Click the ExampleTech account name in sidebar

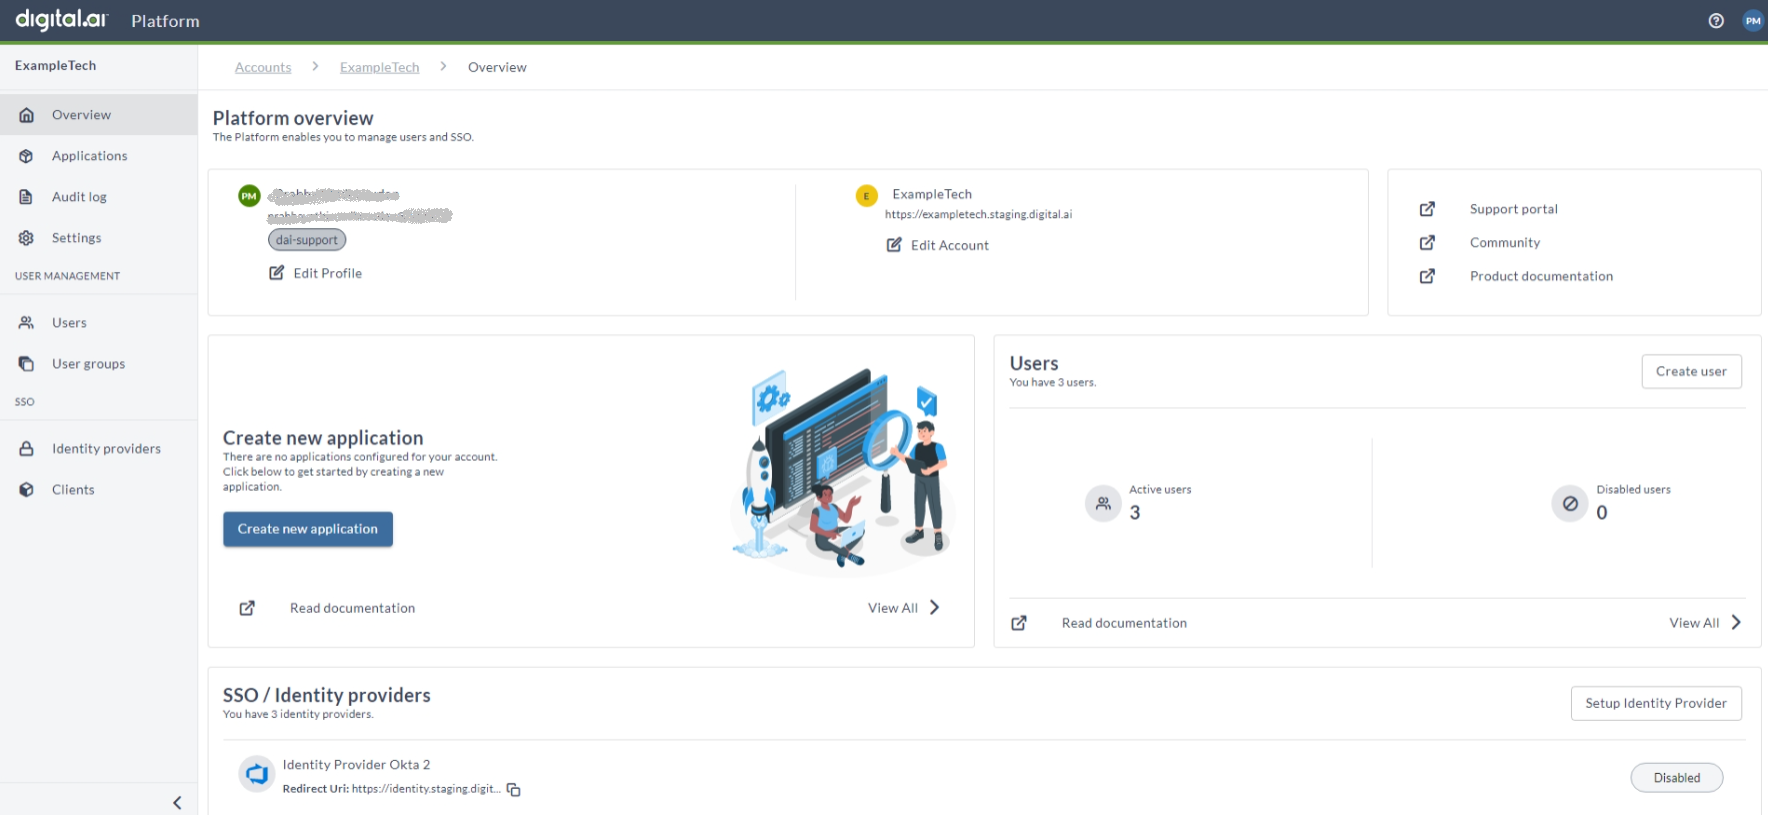pos(56,66)
